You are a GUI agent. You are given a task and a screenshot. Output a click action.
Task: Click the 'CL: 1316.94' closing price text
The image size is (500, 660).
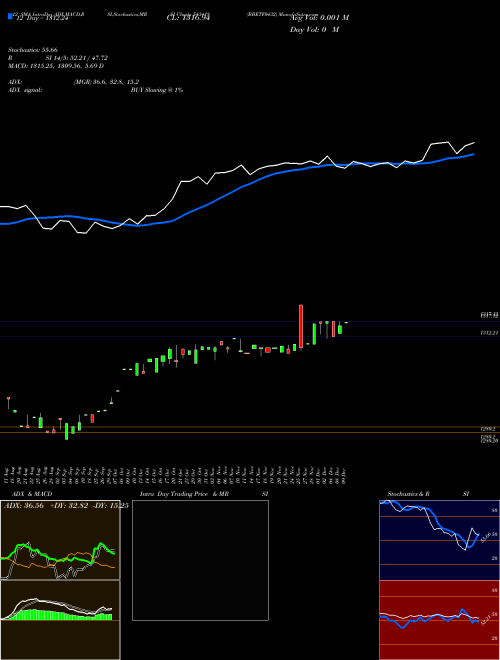tap(188, 18)
